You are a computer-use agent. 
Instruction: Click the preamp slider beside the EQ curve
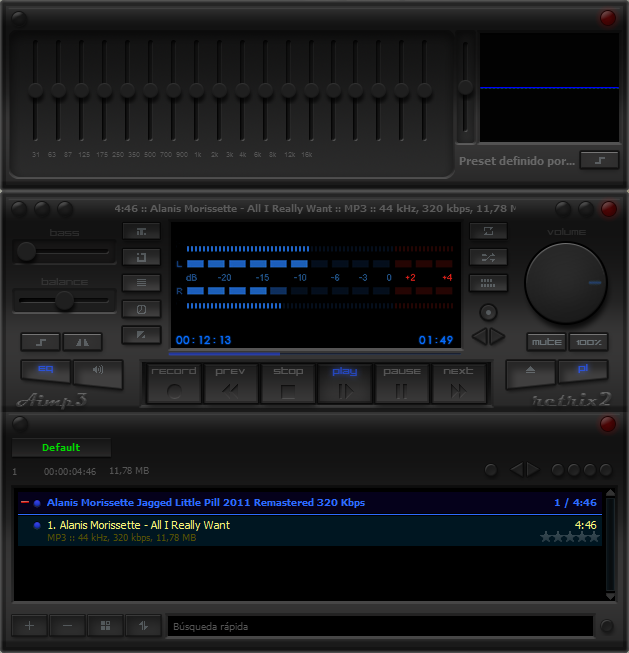coord(465,87)
